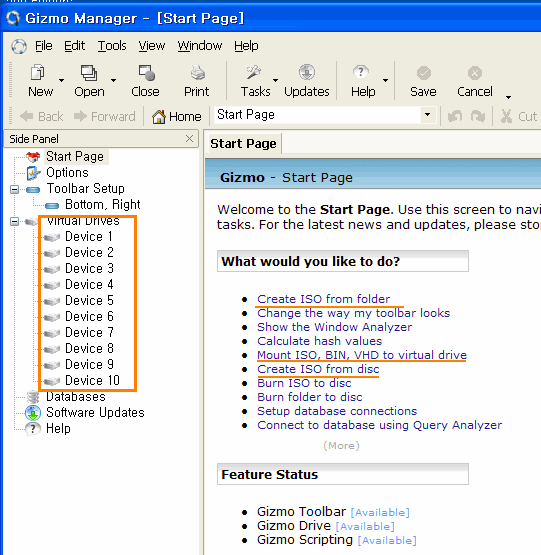
Task: Click the New toolbar icon
Action: coord(38,73)
